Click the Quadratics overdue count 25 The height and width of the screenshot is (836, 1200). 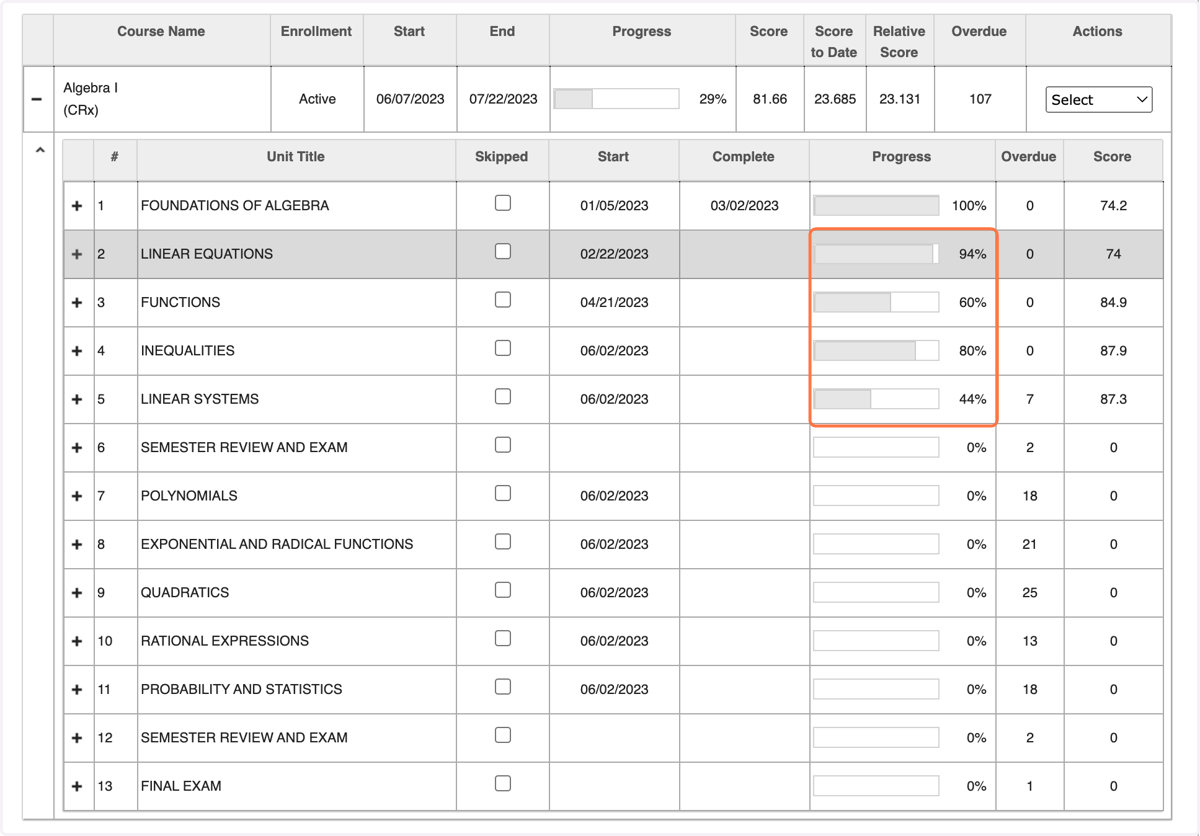tap(1030, 593)
